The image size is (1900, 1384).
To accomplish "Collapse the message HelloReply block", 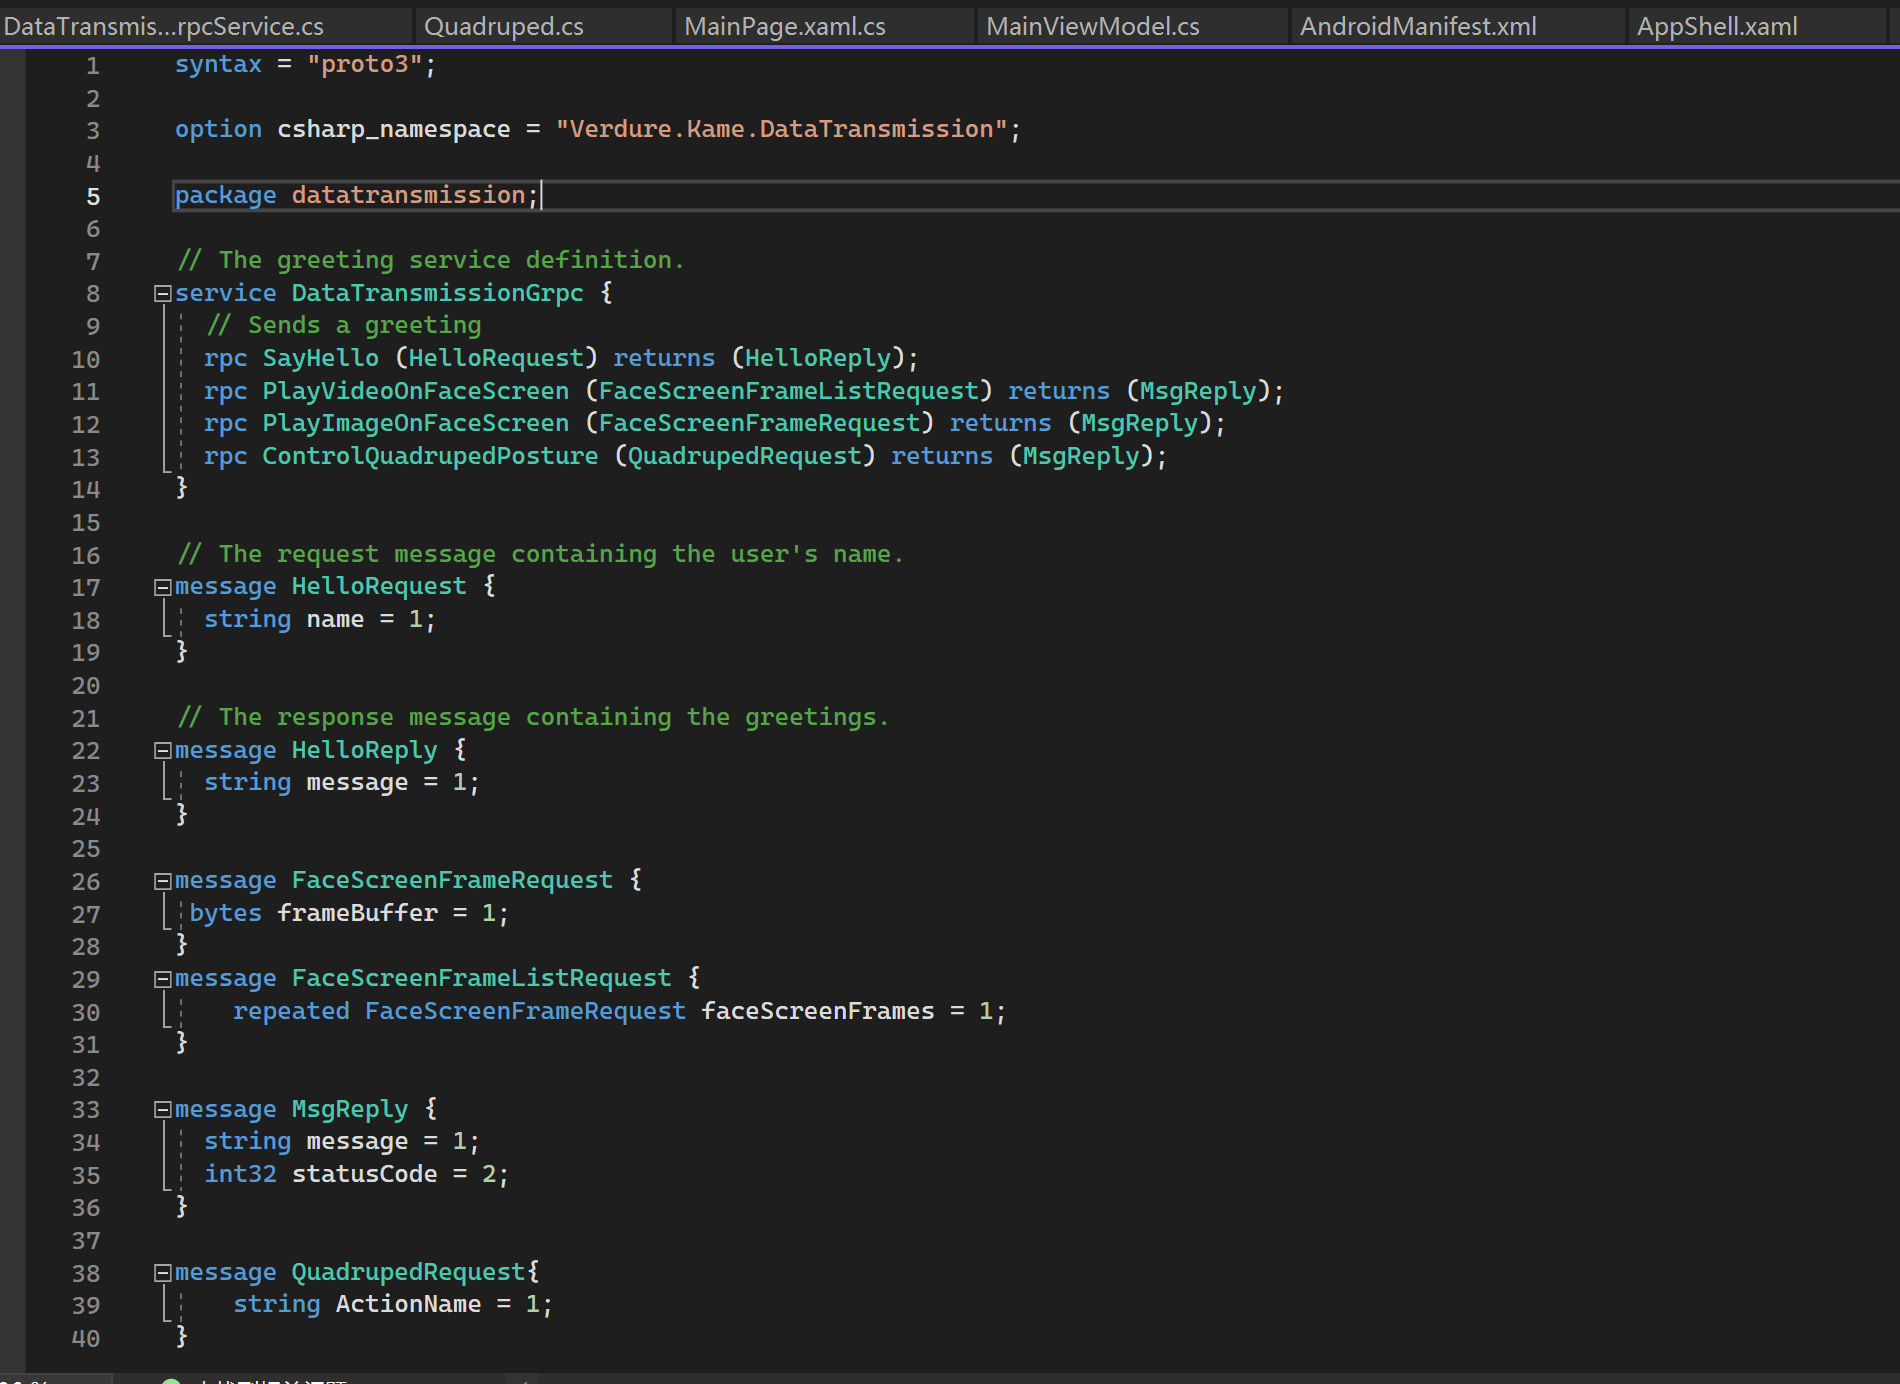I will pyautogui.click(x=162, y=750).
